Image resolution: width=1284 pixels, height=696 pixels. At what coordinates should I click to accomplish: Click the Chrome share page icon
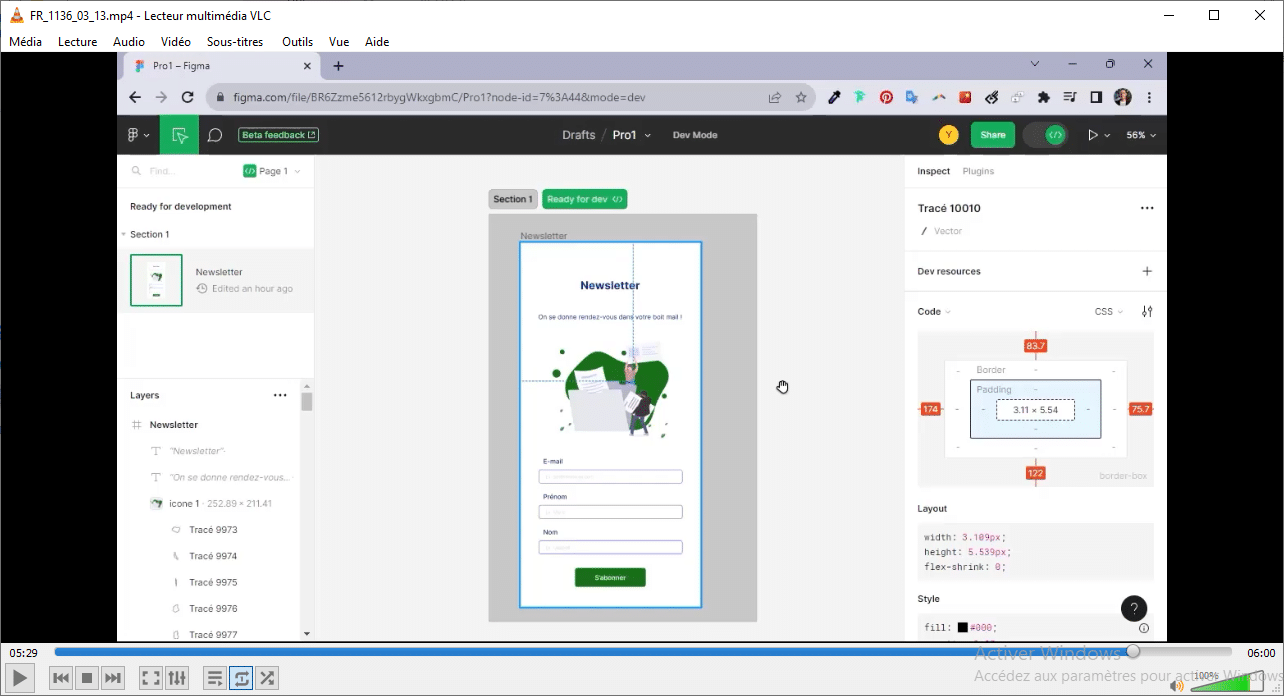point(774,97)
